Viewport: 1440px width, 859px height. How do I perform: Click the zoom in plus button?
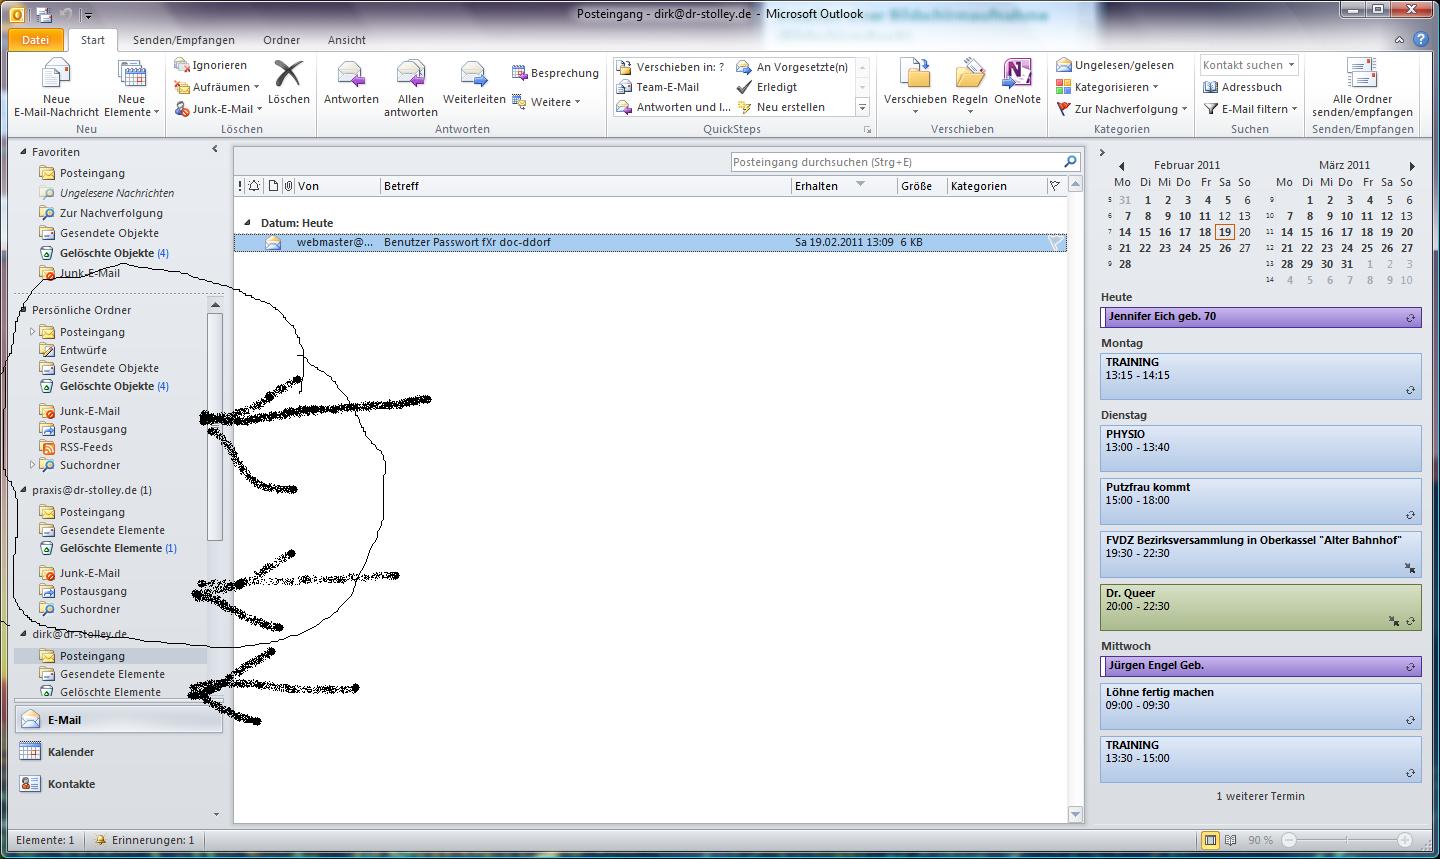(1405, 840)
